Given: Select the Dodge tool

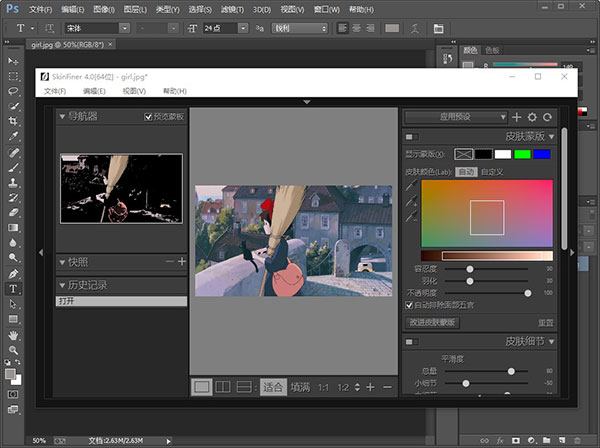Looking at the screenshot, I should 13,257.
